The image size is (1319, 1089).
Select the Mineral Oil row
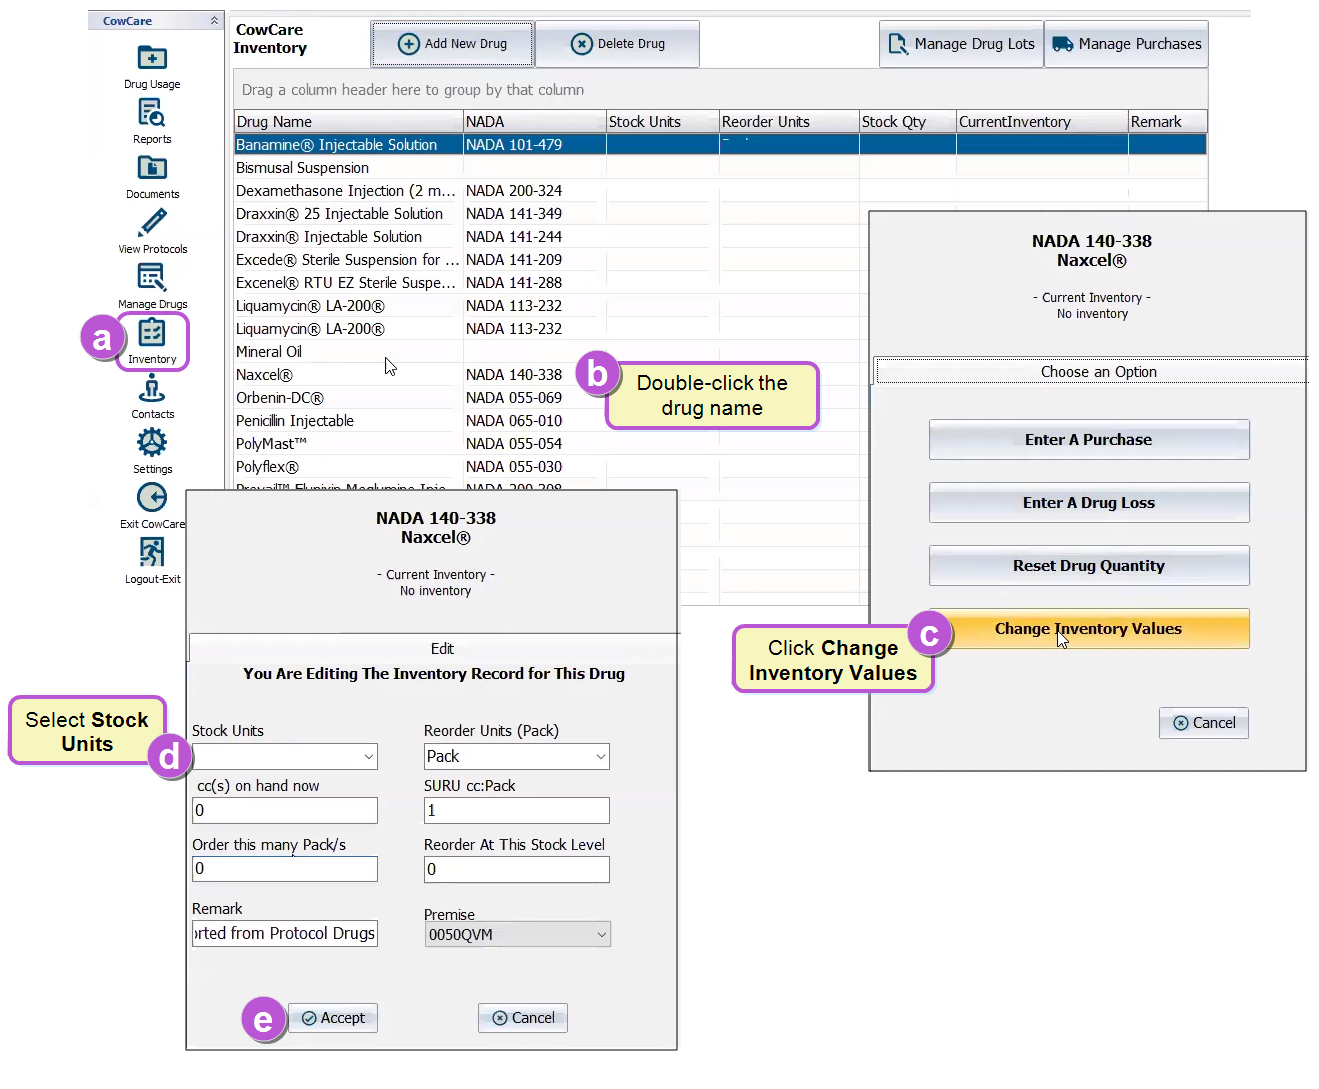pos(550,352)
